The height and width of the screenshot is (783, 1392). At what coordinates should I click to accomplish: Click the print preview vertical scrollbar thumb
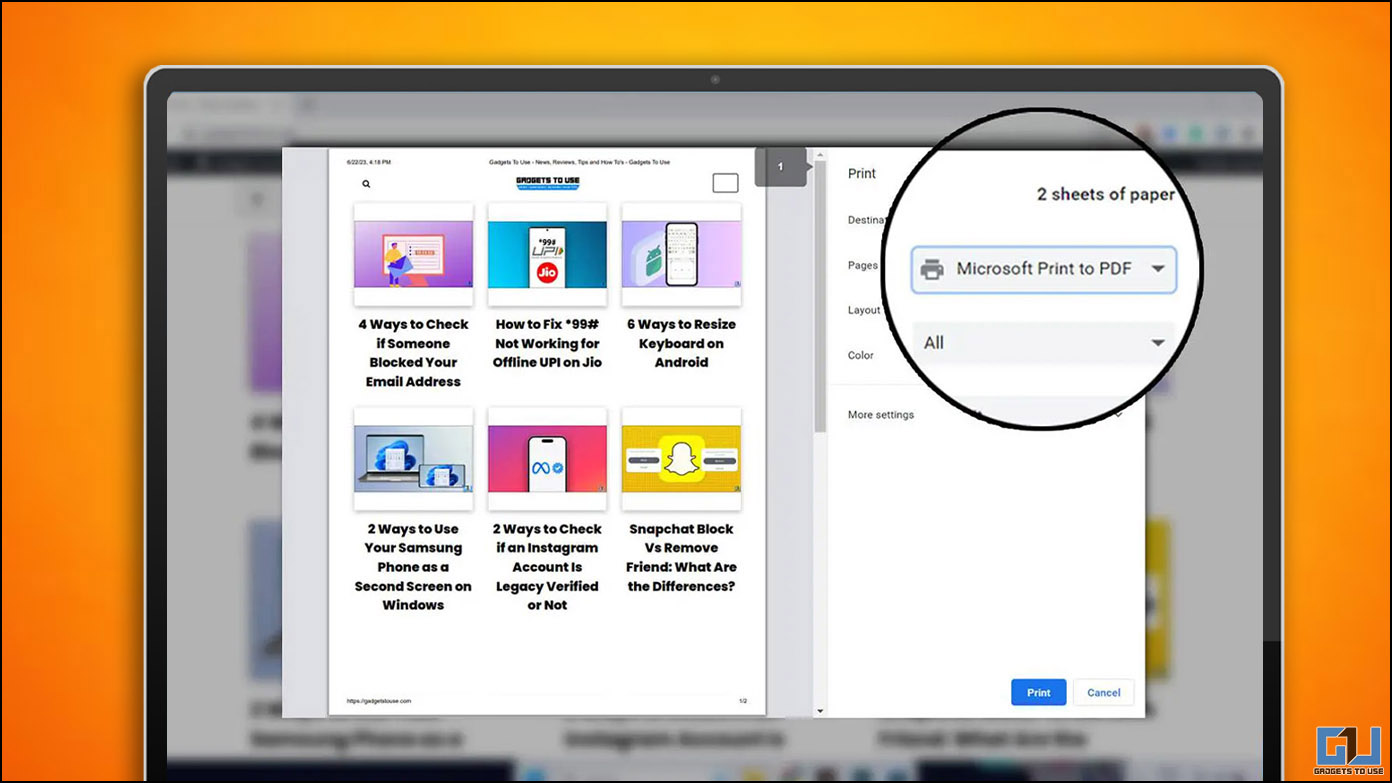[821, 297]
